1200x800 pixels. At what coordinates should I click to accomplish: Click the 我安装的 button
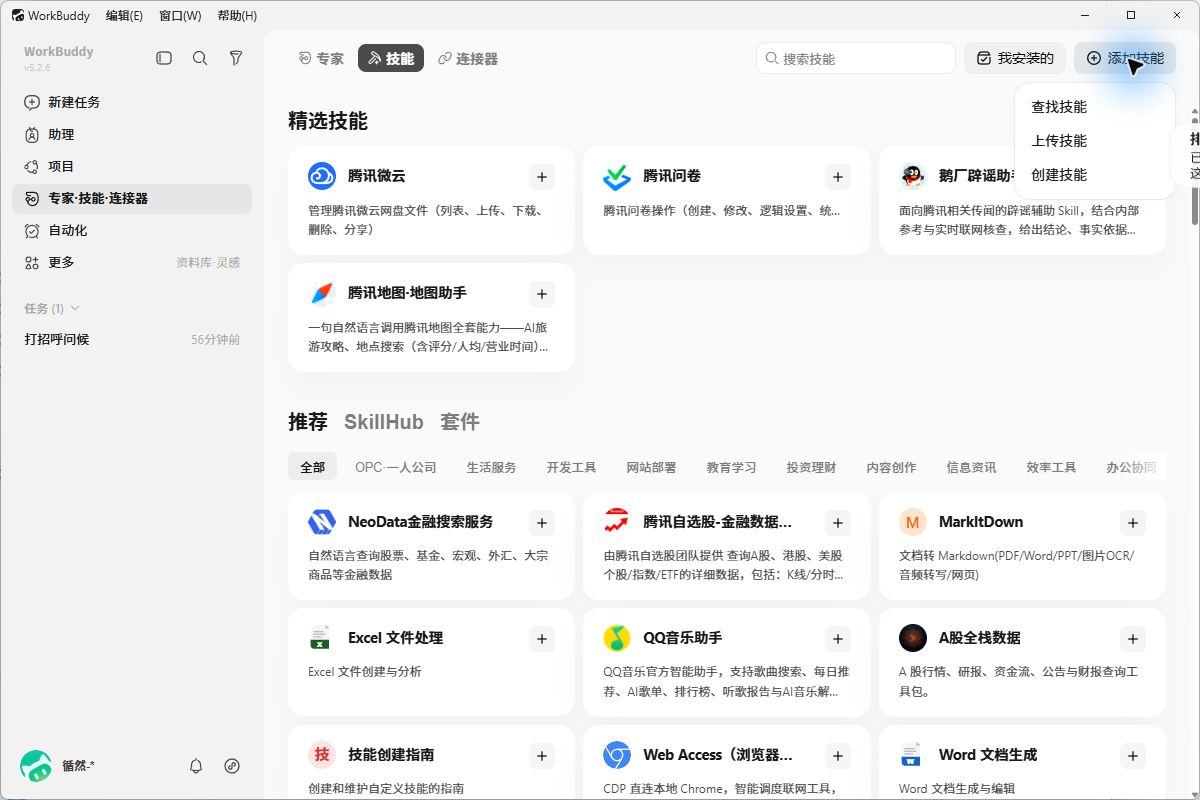click(1015, 59)
